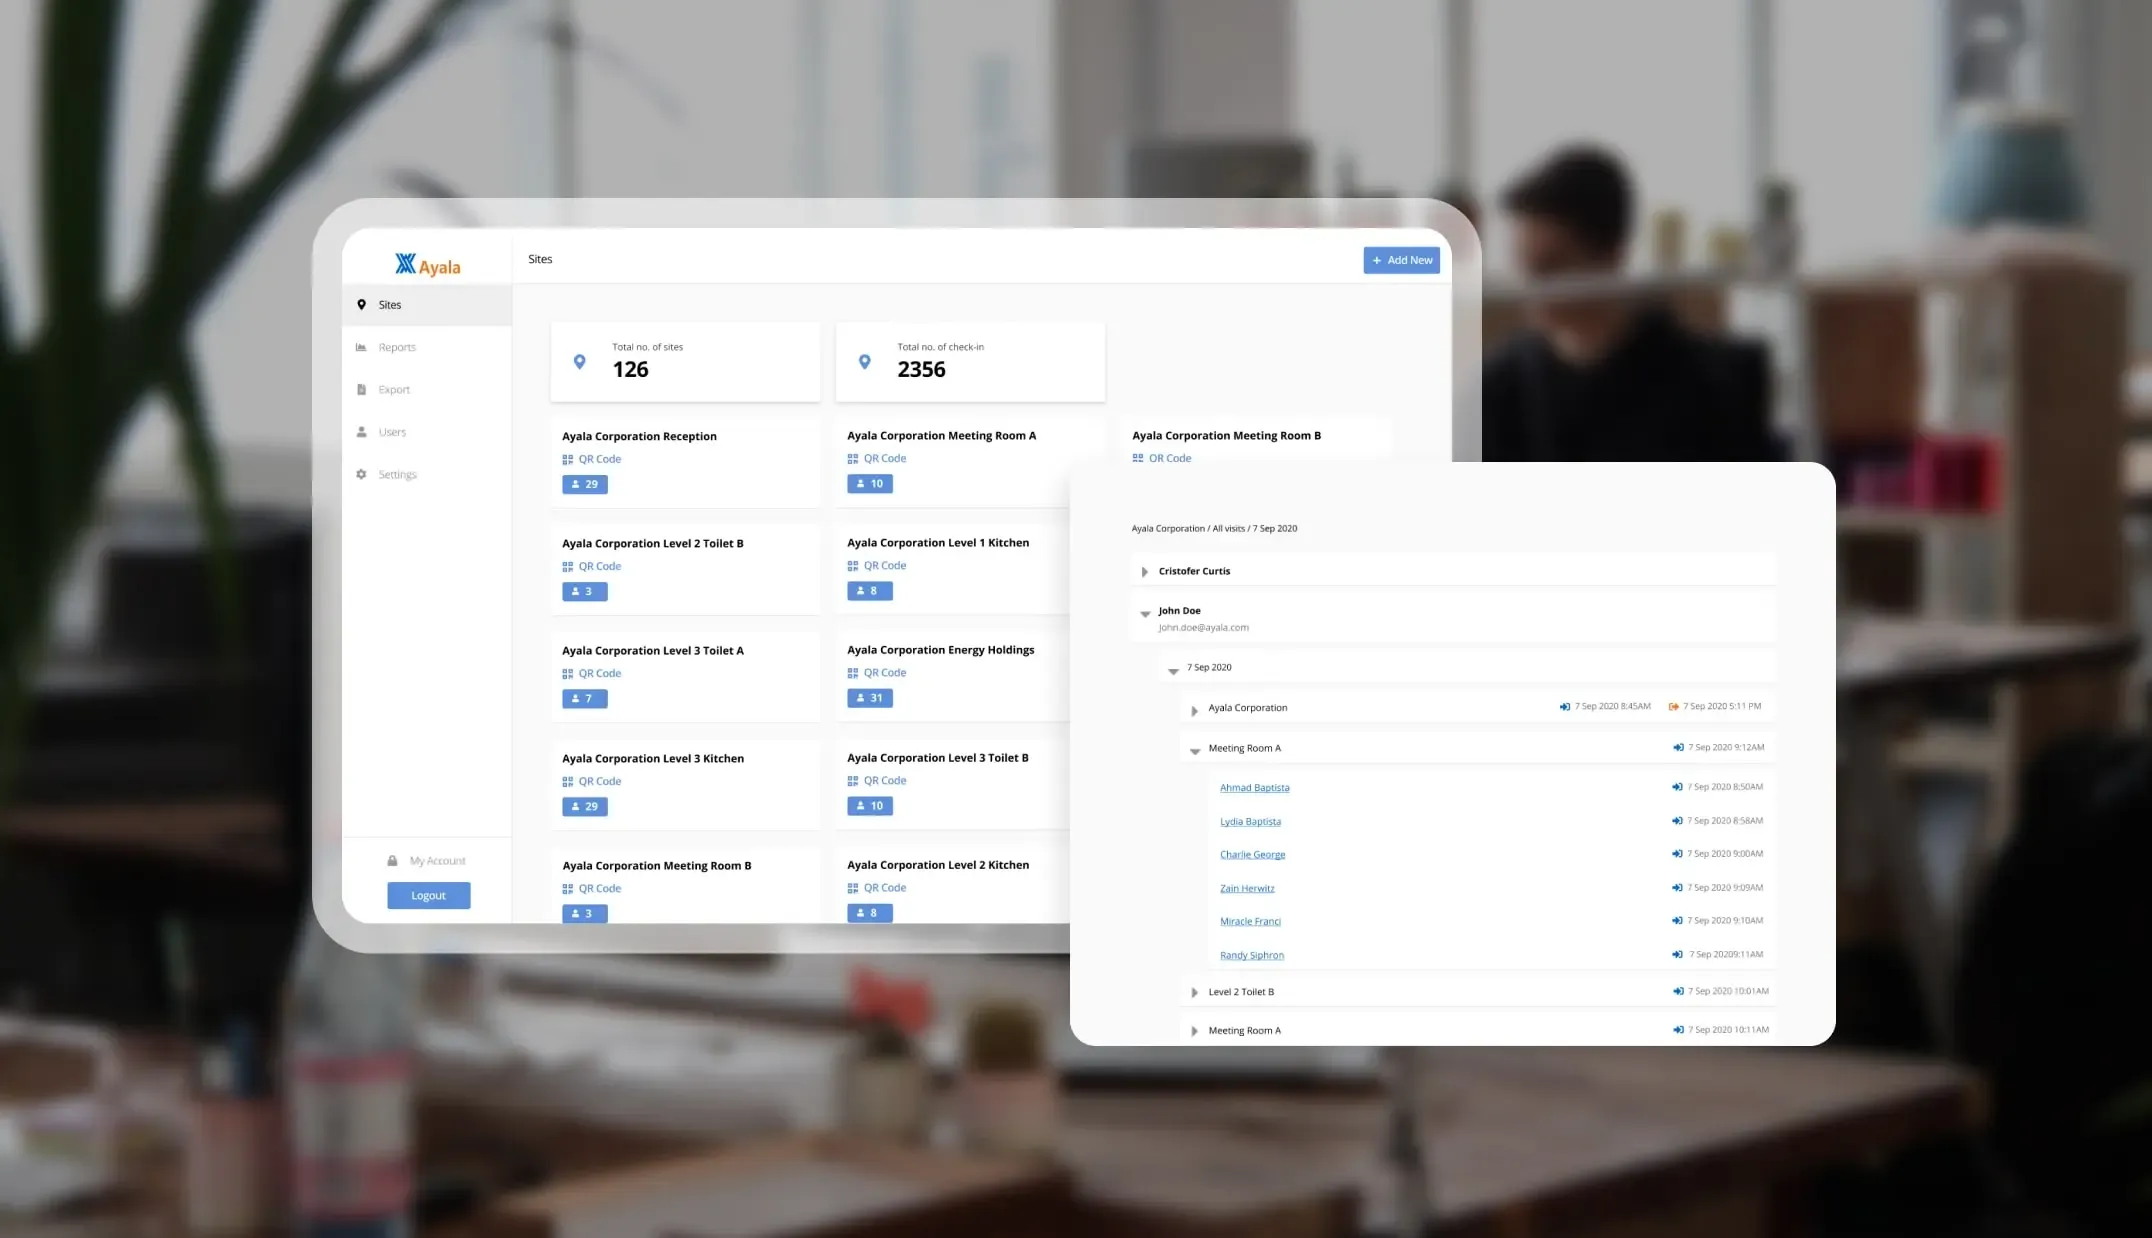Collapse the John Doe visitor row
The width and height of the screenshot is (2152, 1238).
[1145, 613]
